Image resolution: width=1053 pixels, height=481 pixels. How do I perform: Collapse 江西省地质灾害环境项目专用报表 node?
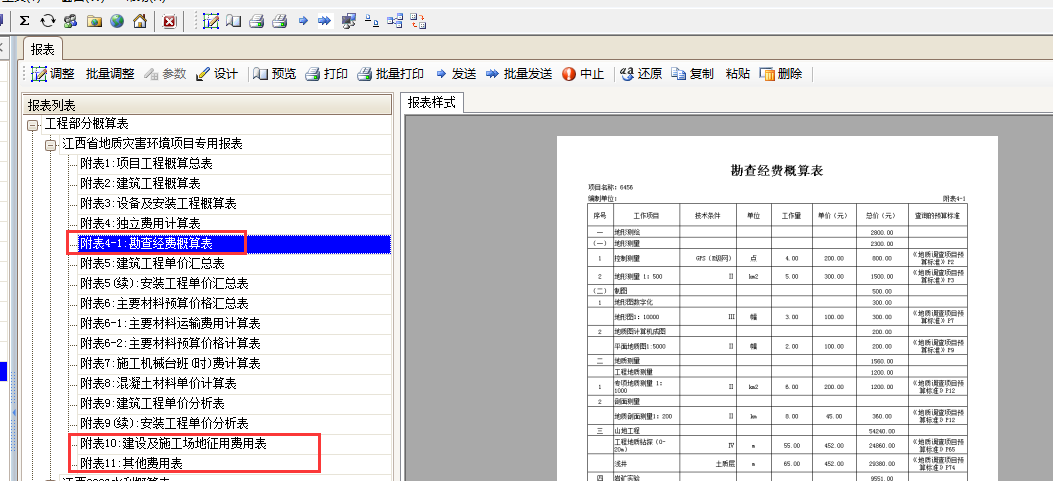(x=51, y=144)
